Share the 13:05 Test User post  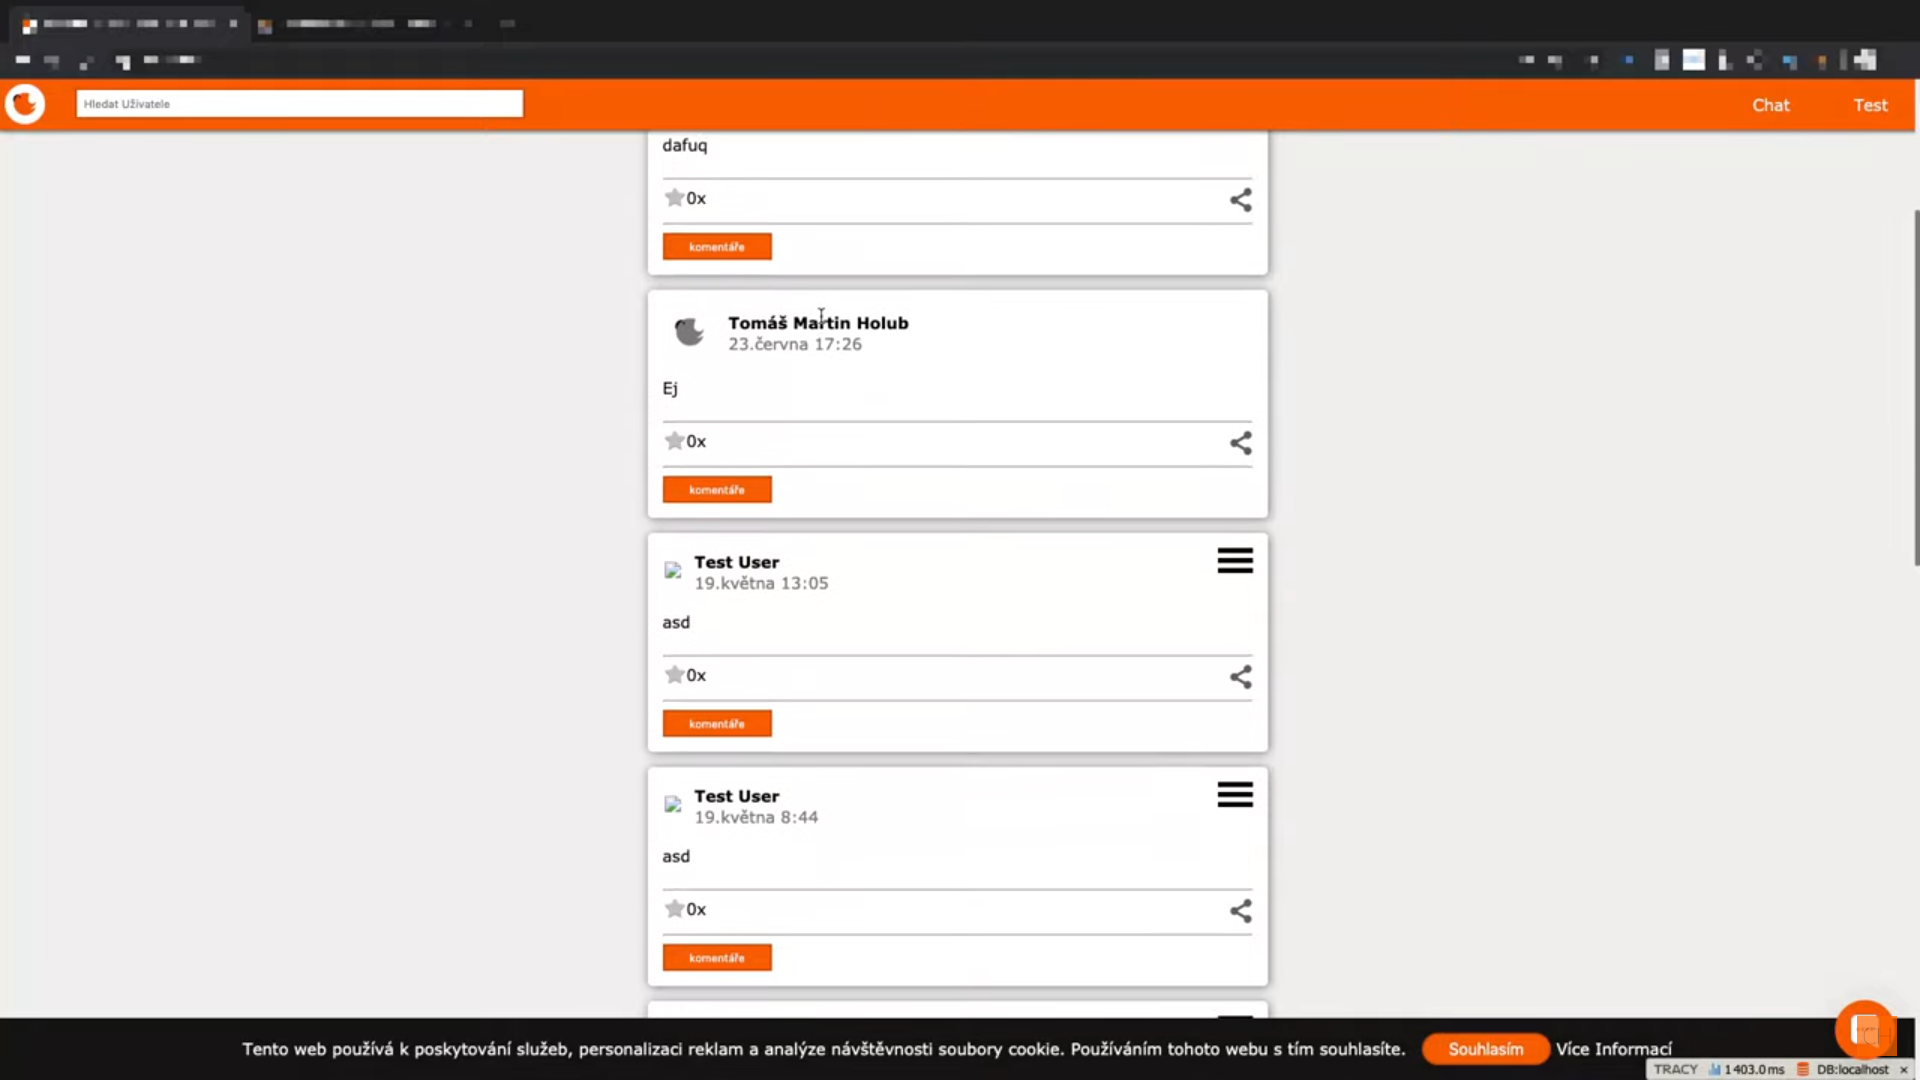tap(1240, 677)
